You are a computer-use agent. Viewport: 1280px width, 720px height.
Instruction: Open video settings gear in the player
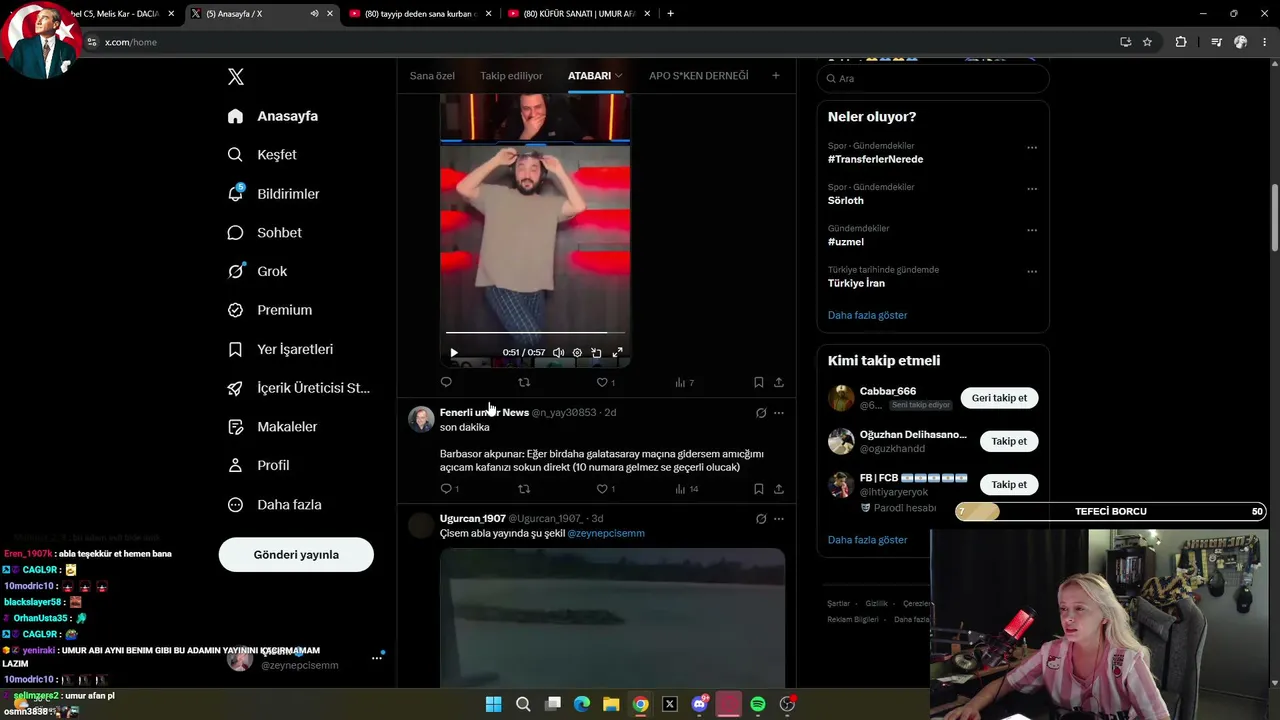point(577,352)
